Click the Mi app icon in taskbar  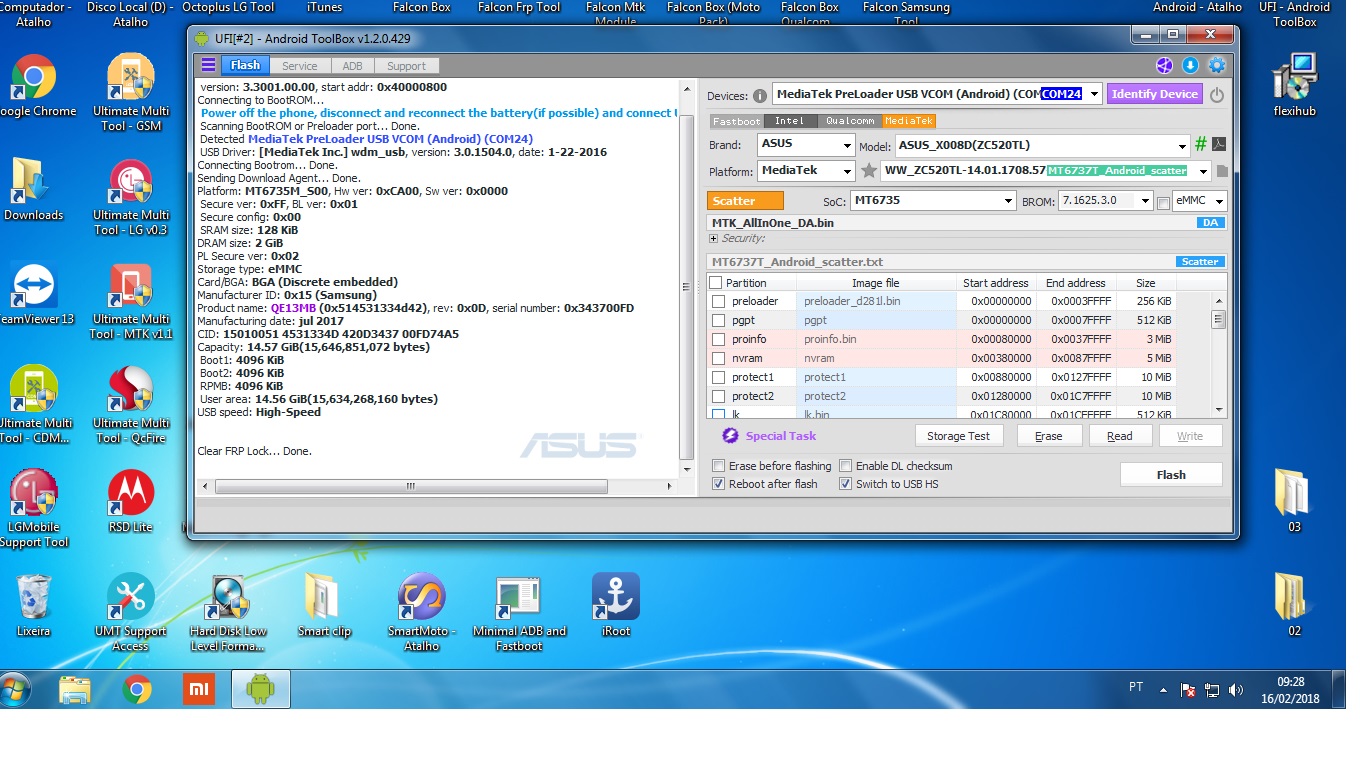click(x=199, y=689)
